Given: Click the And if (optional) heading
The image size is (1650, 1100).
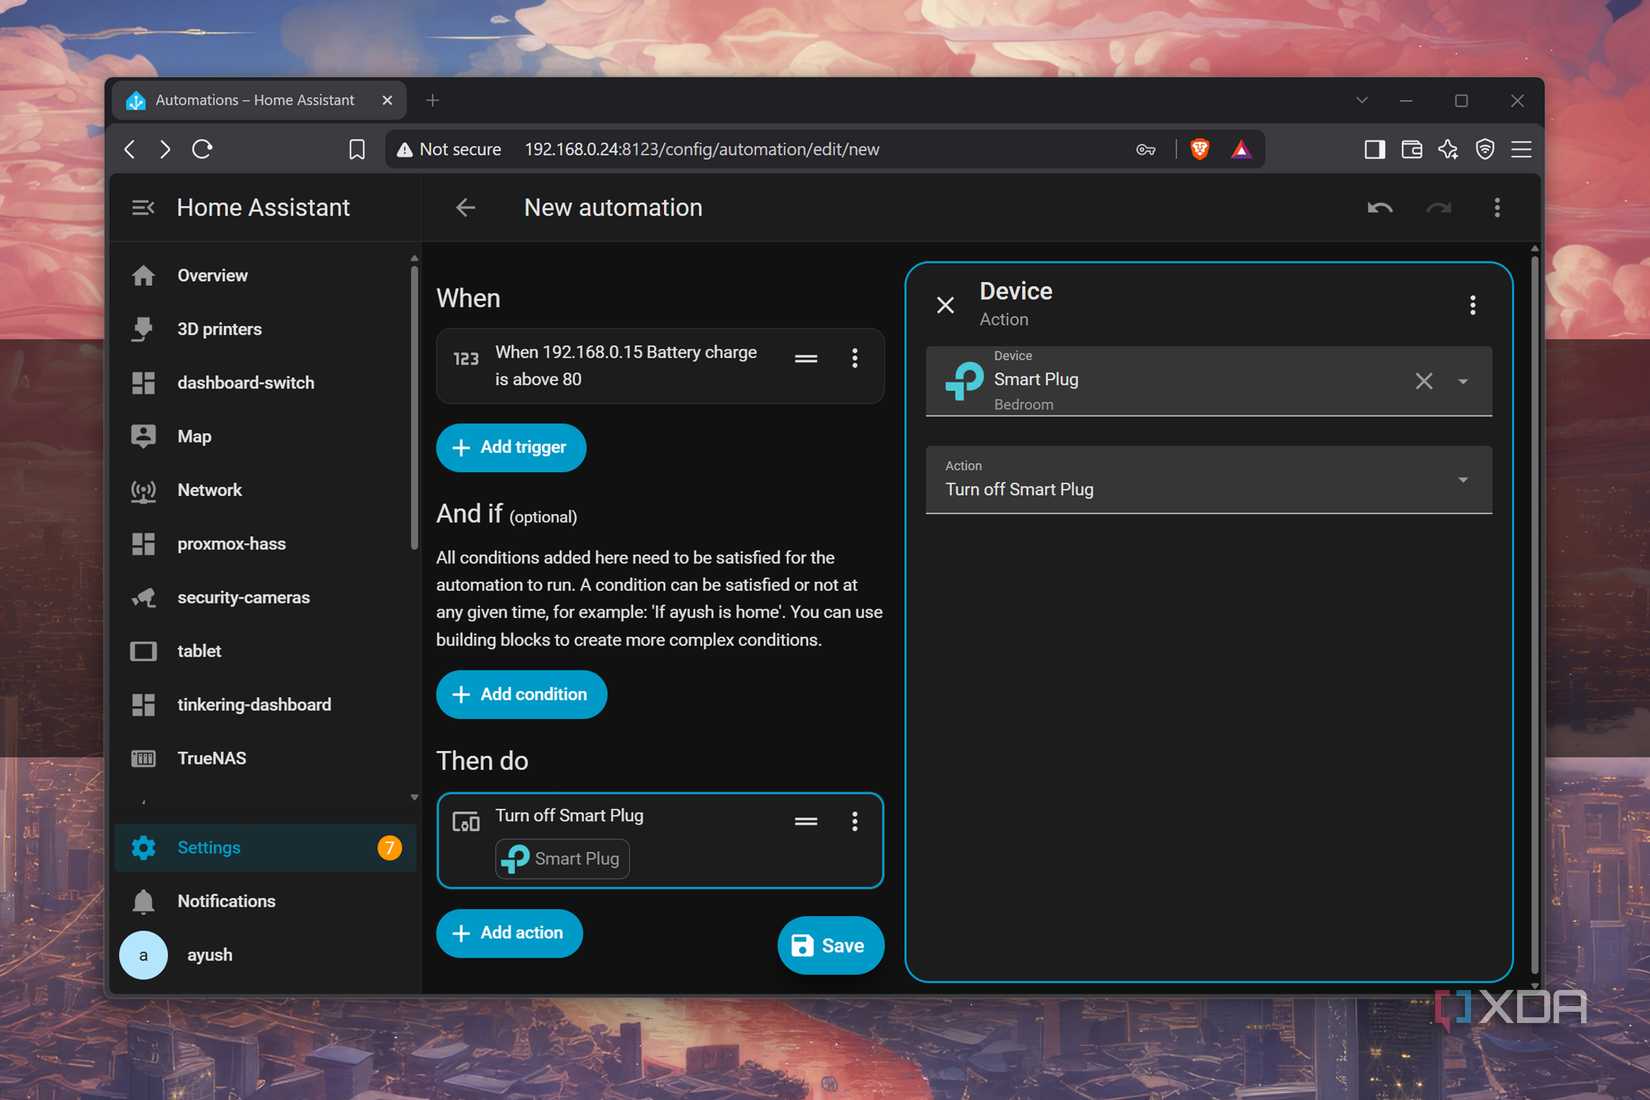Looking at the screenshot, I should 506,514.
